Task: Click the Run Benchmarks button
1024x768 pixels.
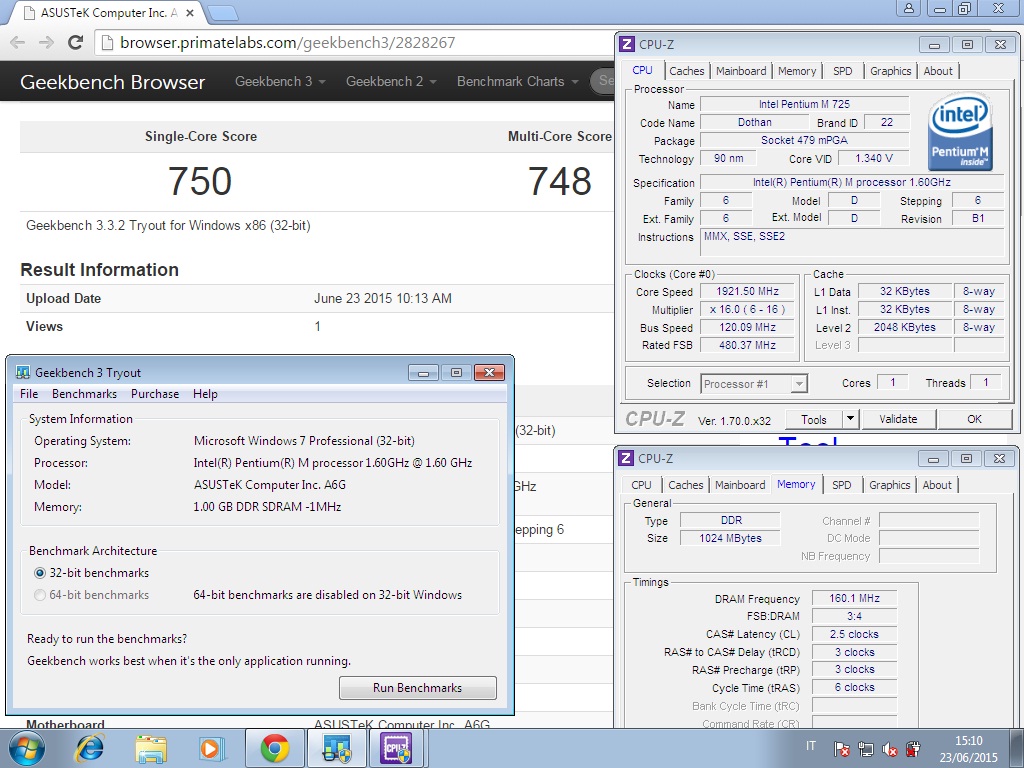Action: coord(418,688)
